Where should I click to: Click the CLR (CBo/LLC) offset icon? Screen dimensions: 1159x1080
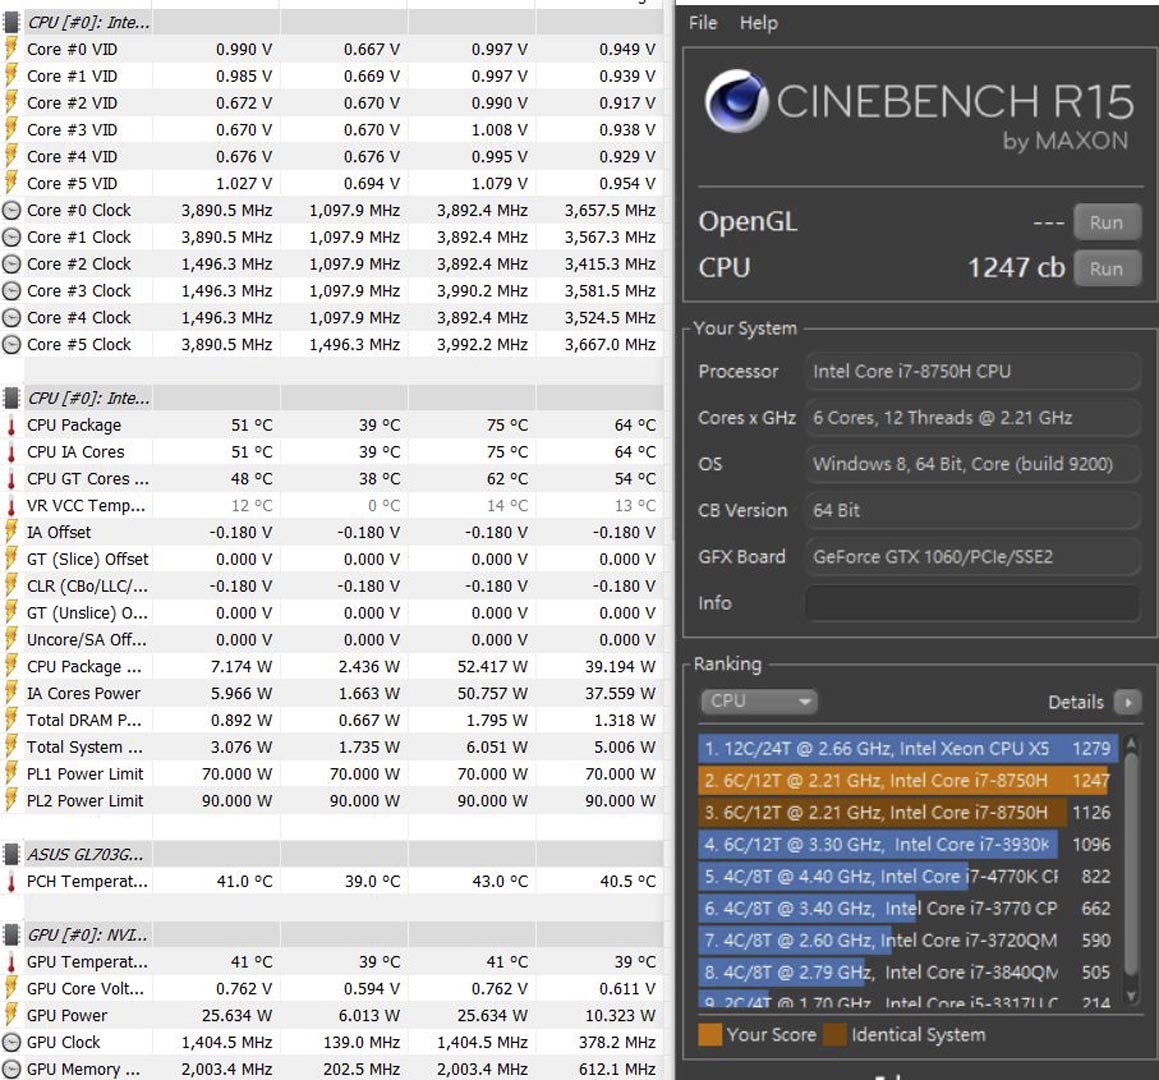pos(11,586)
